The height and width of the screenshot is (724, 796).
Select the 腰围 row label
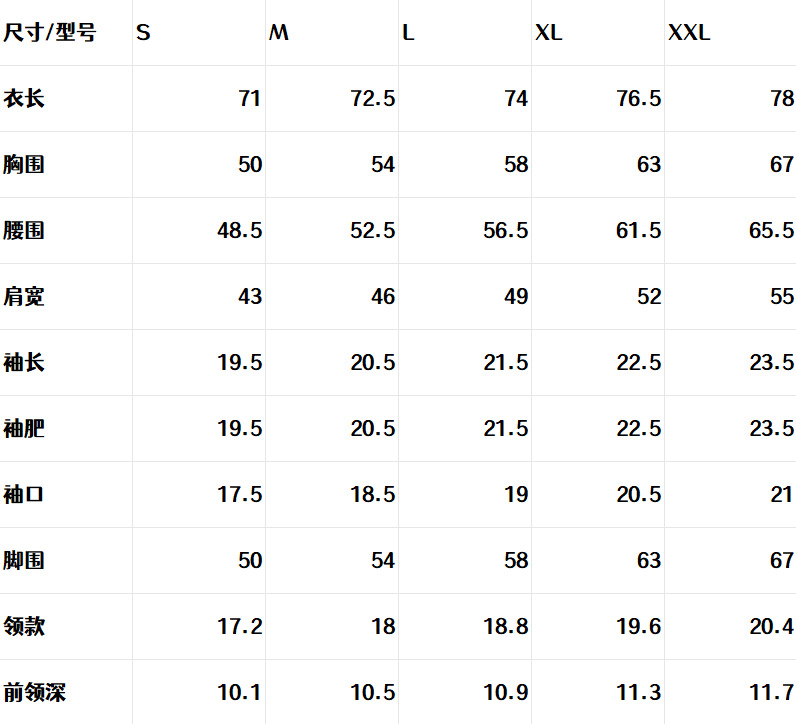[24, 231]
